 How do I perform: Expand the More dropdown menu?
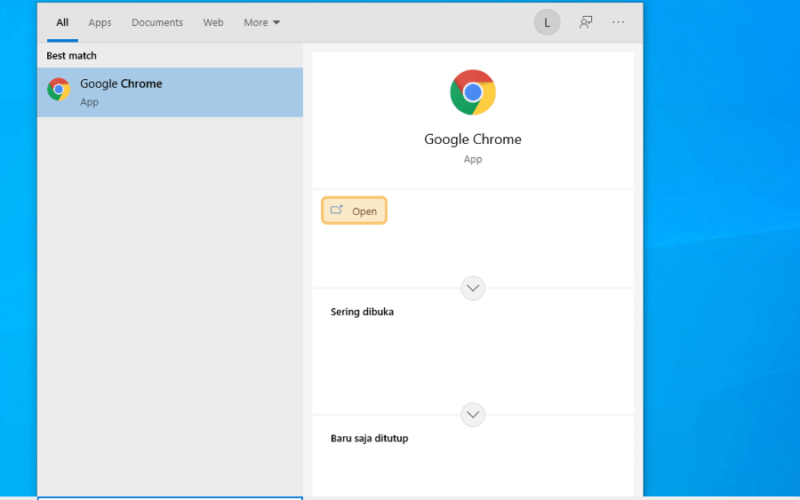pos(262,22)
